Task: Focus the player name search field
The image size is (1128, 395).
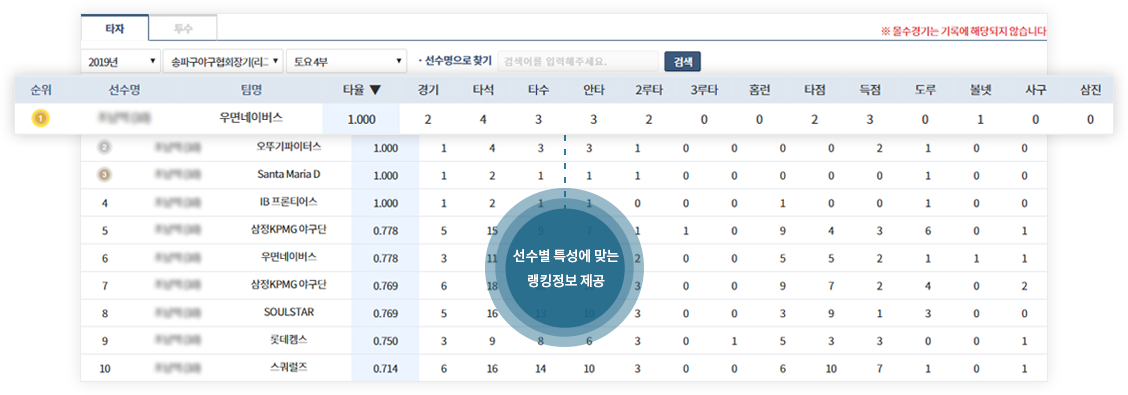Action: pos(578,61)
